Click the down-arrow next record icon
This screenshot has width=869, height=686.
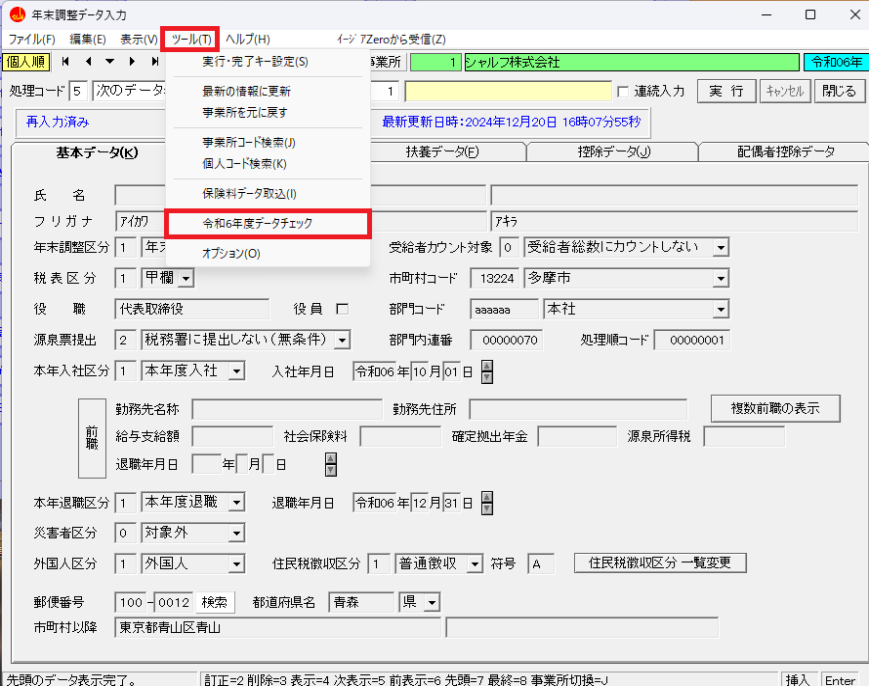coord(109,62)
